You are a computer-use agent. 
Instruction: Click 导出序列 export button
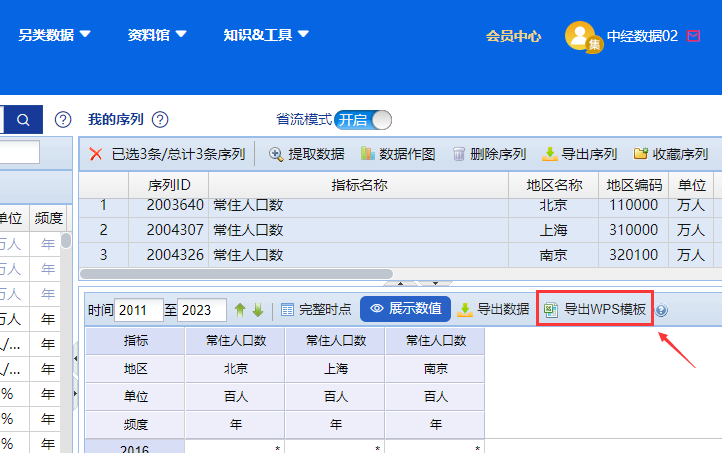(x=579, y=154)
